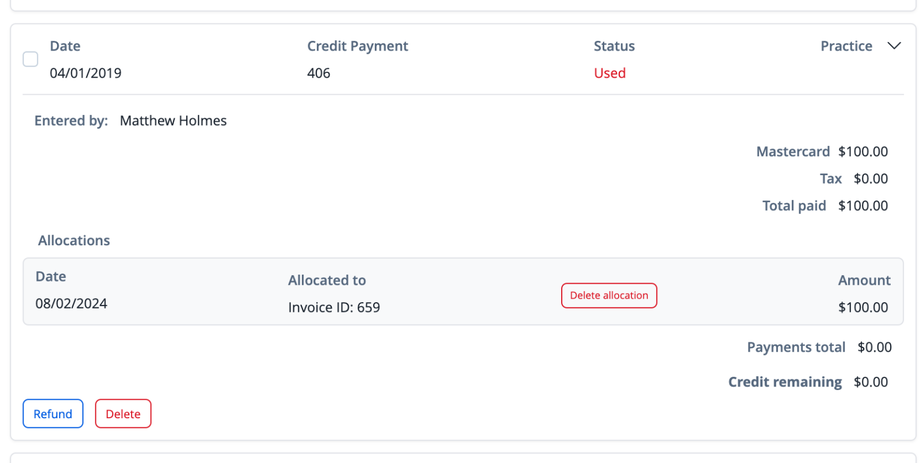Click the Credit remaining label
The width and height of the screenshot is (920, 463).
tap(785, 382)
